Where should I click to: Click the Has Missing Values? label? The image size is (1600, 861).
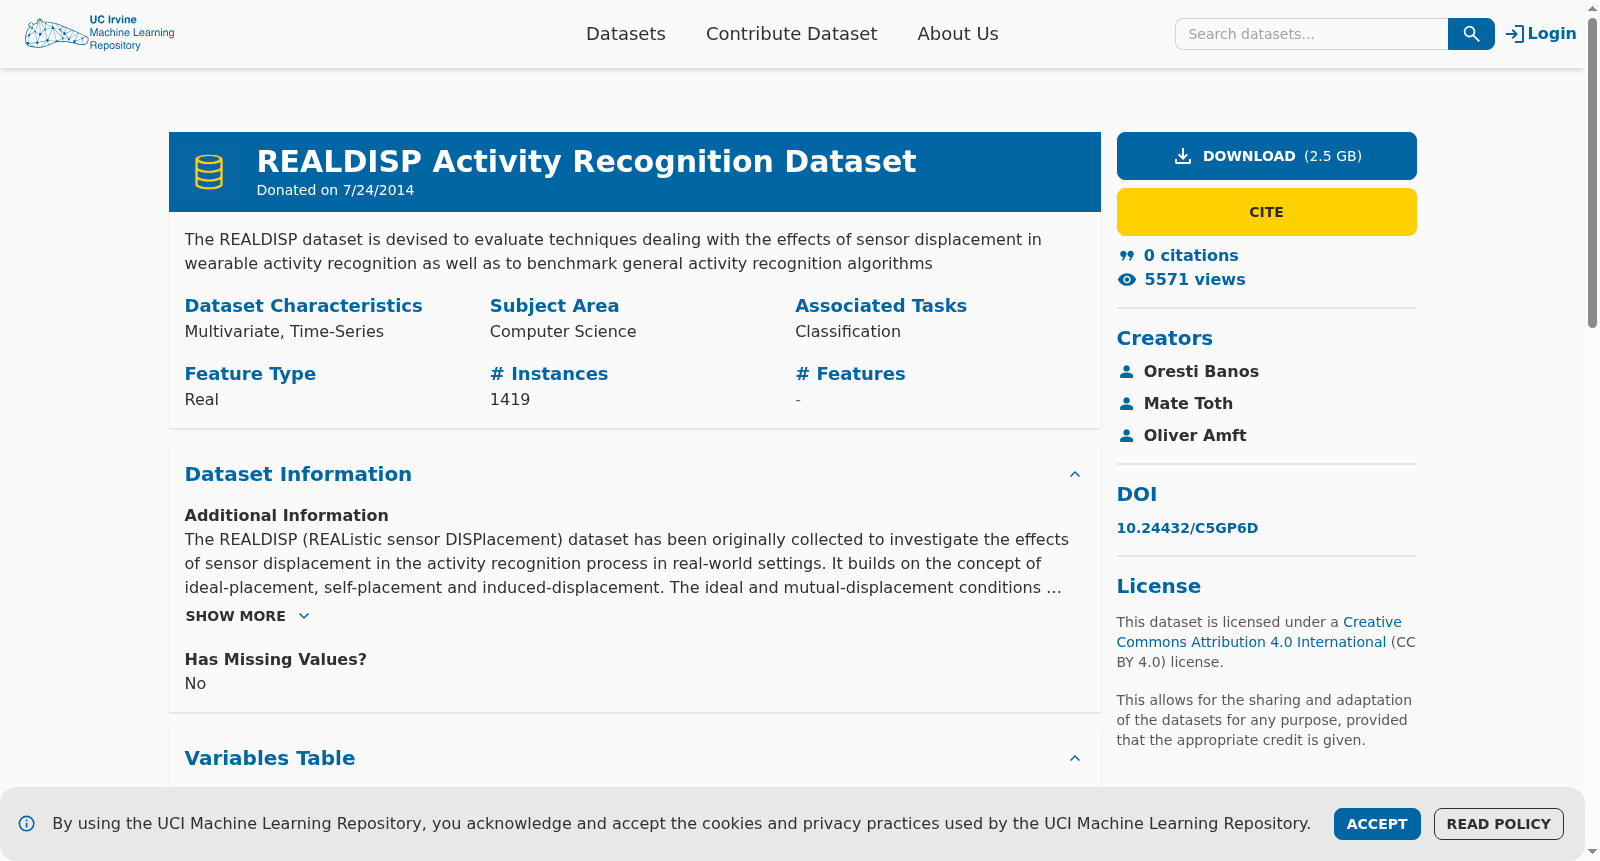[276, 660]
